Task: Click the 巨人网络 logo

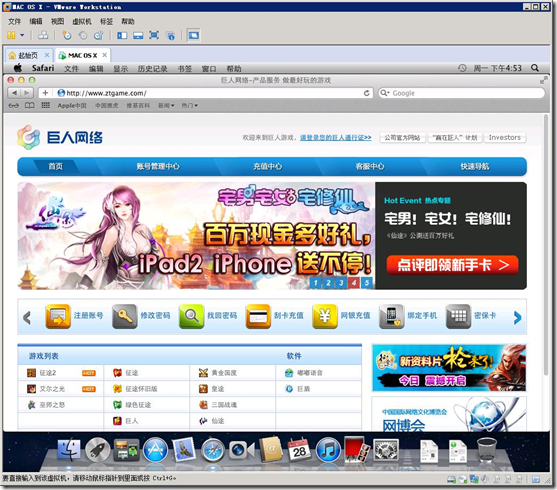Action: point(60,137)
